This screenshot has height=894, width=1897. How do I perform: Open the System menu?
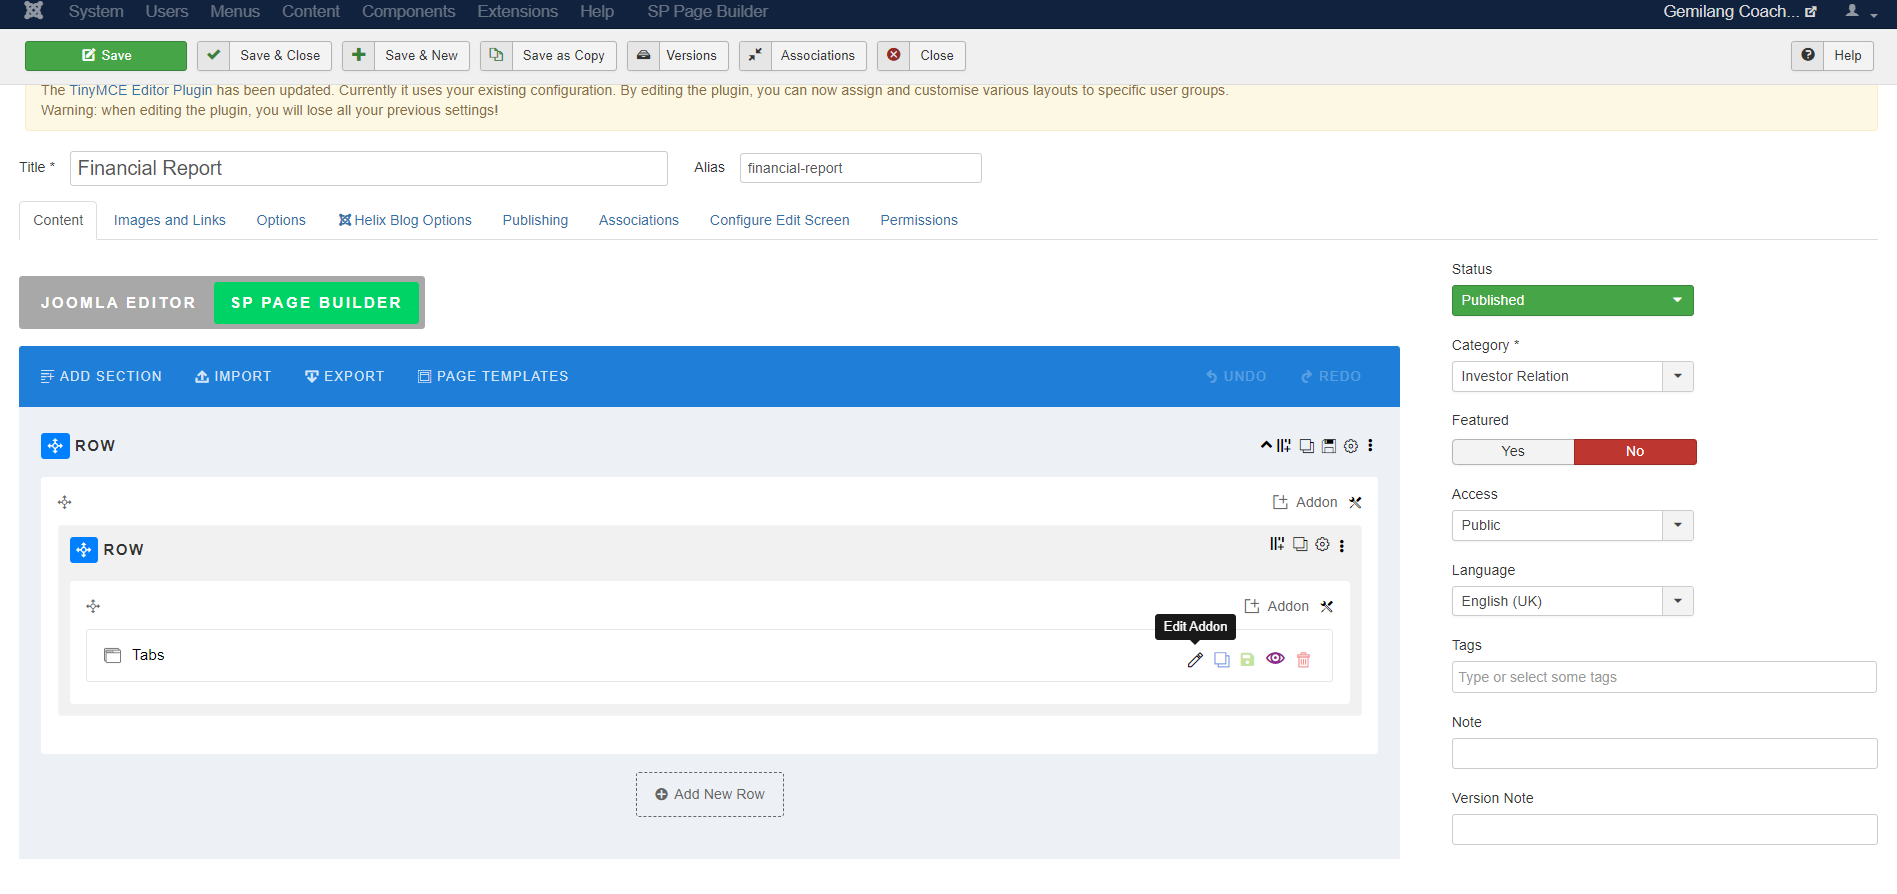96,11
